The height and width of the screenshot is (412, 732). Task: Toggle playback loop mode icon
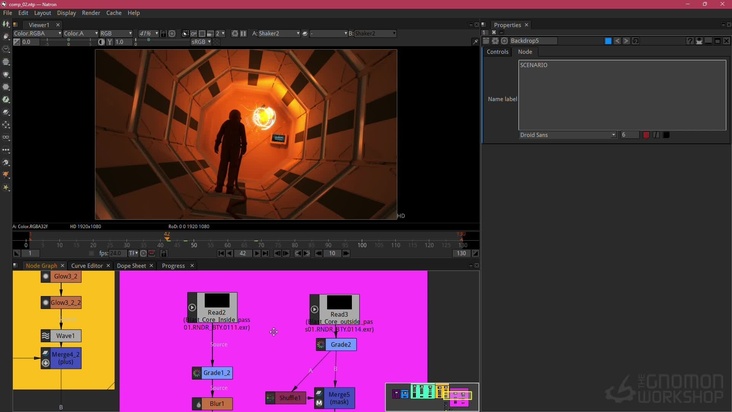tap(143, 253)
